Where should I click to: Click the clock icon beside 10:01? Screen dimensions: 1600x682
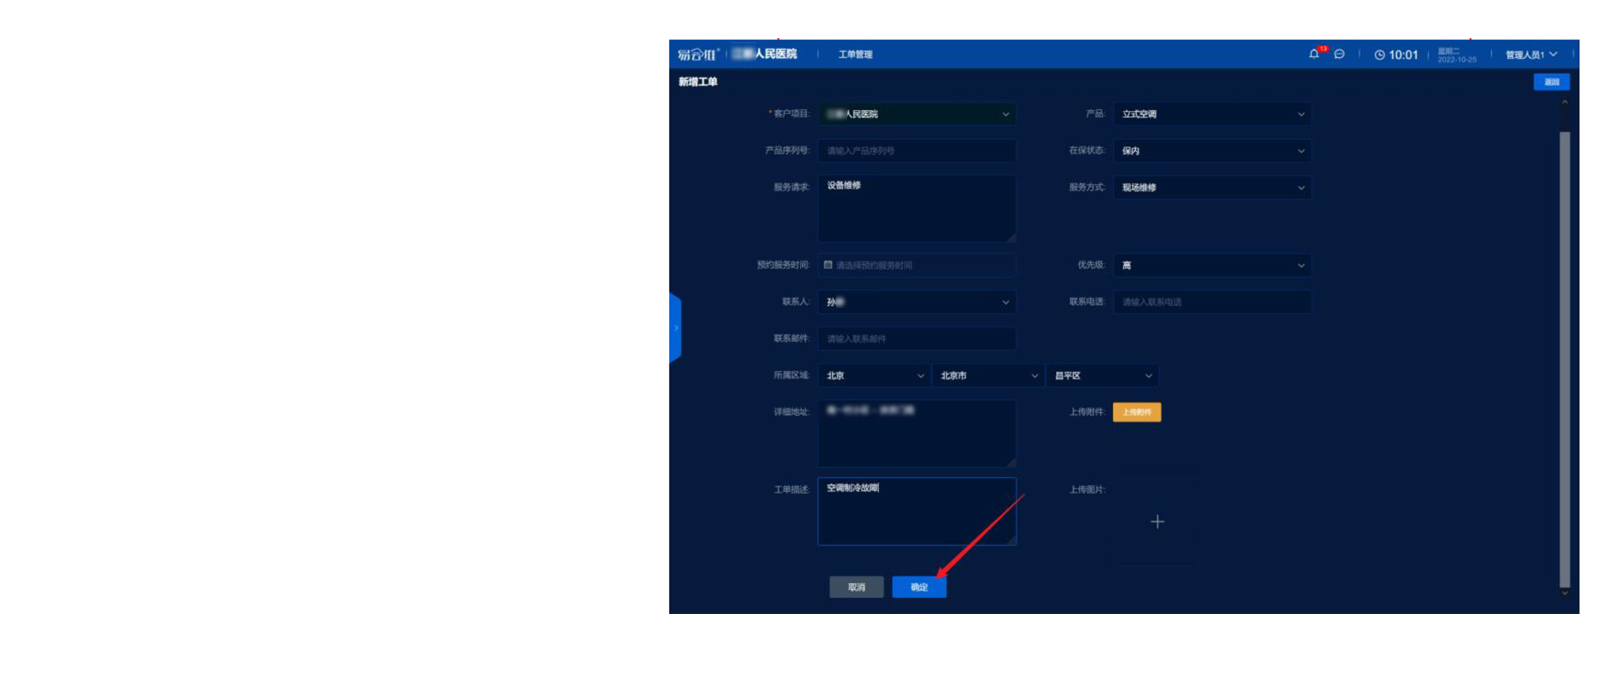pyautogui.click(x=1379, y=55)
